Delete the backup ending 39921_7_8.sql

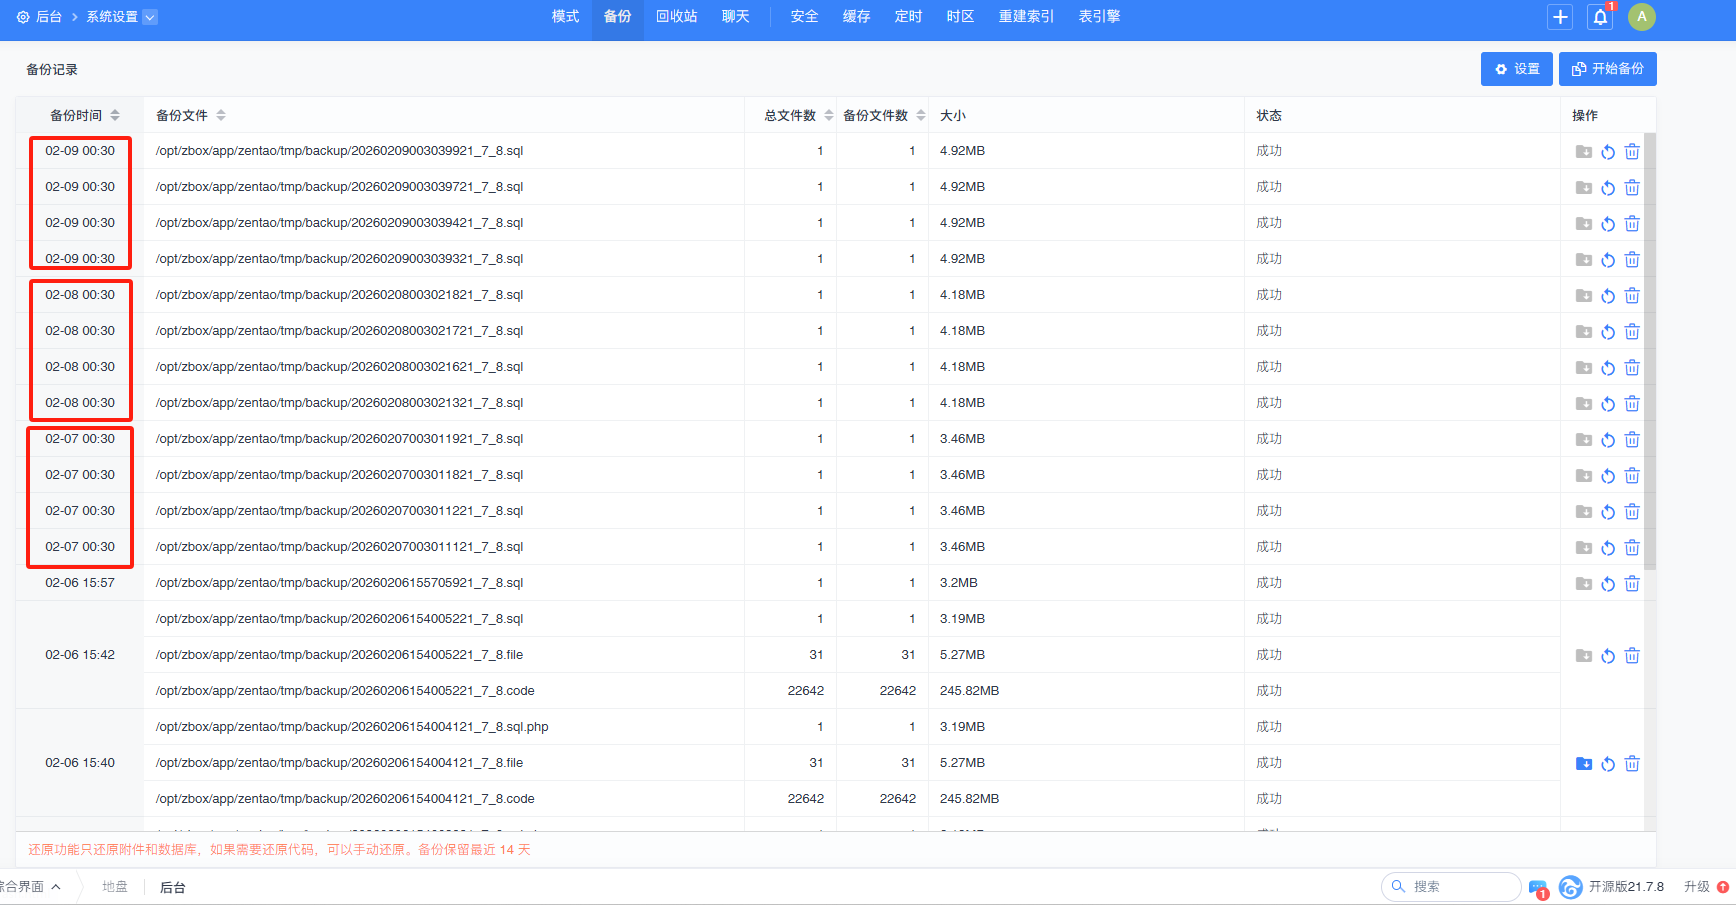click(1632, 152)
